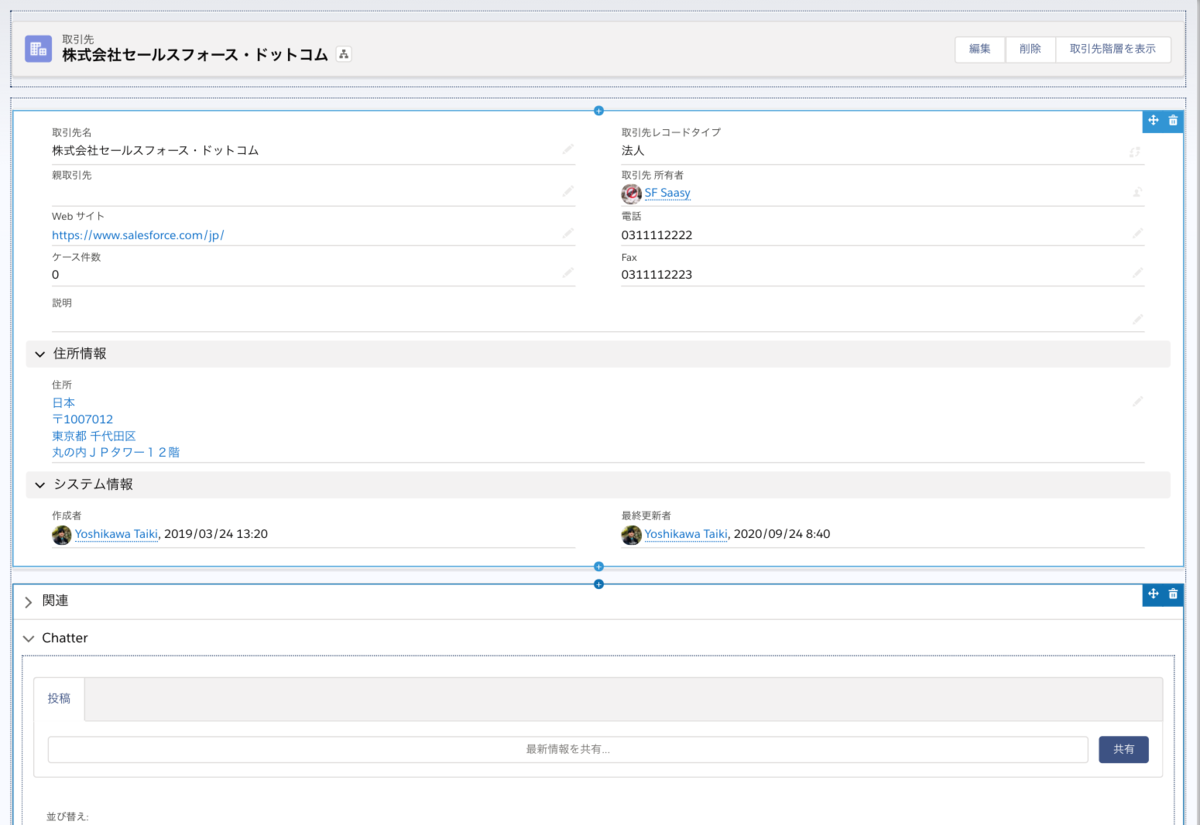Click the 最新情報を共有... input field
This screenshot has height=825, width=1200.
coord(568,750)
